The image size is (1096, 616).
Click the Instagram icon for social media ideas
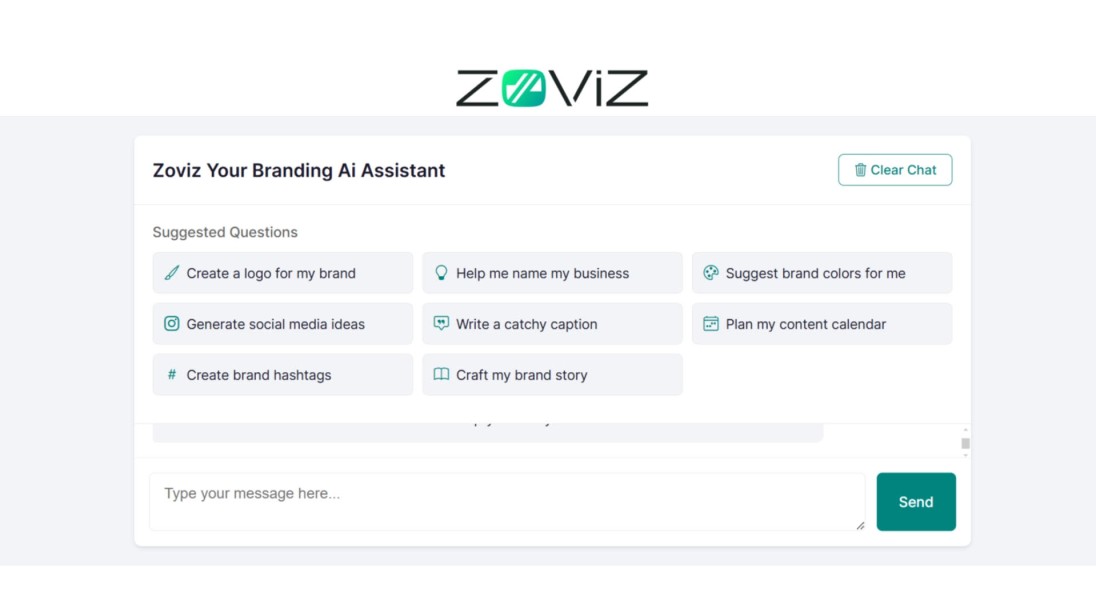[171, 324]
